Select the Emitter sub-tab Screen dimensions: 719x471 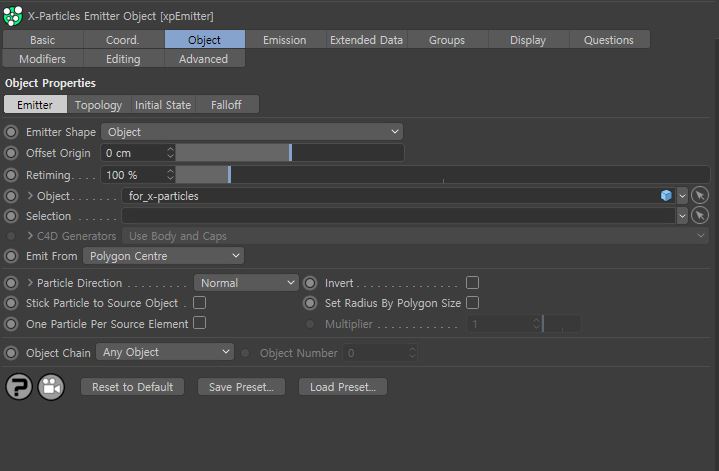pos(35,105)
